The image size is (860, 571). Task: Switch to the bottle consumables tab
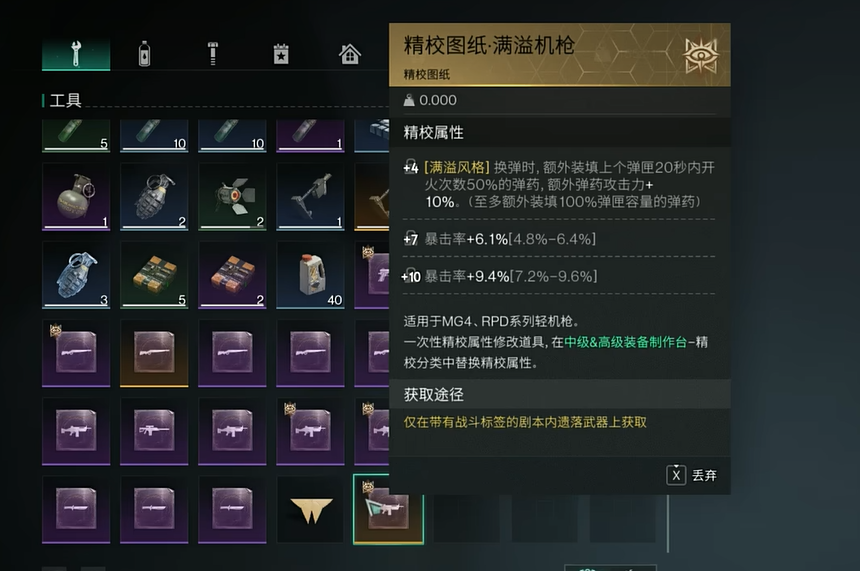pyautogui.click(x=144, y=54)
